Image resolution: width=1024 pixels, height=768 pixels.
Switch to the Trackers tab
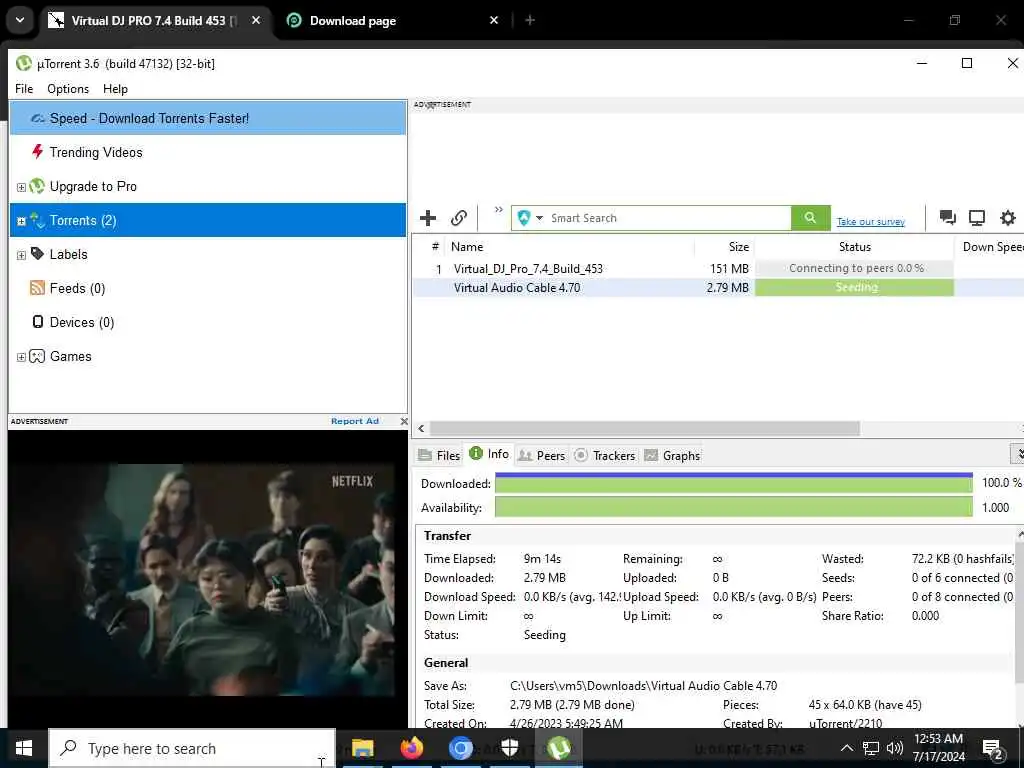pyautogui.click(x=605, y=455)
